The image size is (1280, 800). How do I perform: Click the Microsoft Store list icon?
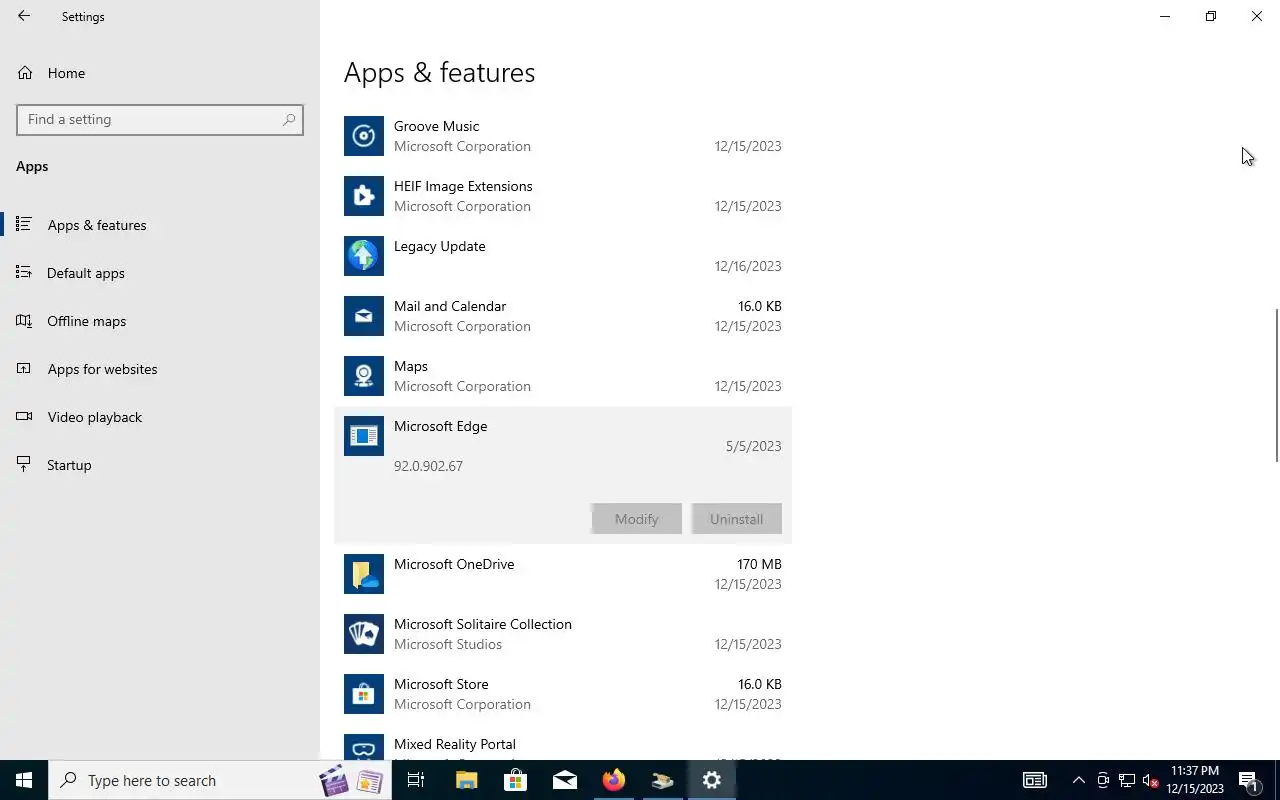364,694
